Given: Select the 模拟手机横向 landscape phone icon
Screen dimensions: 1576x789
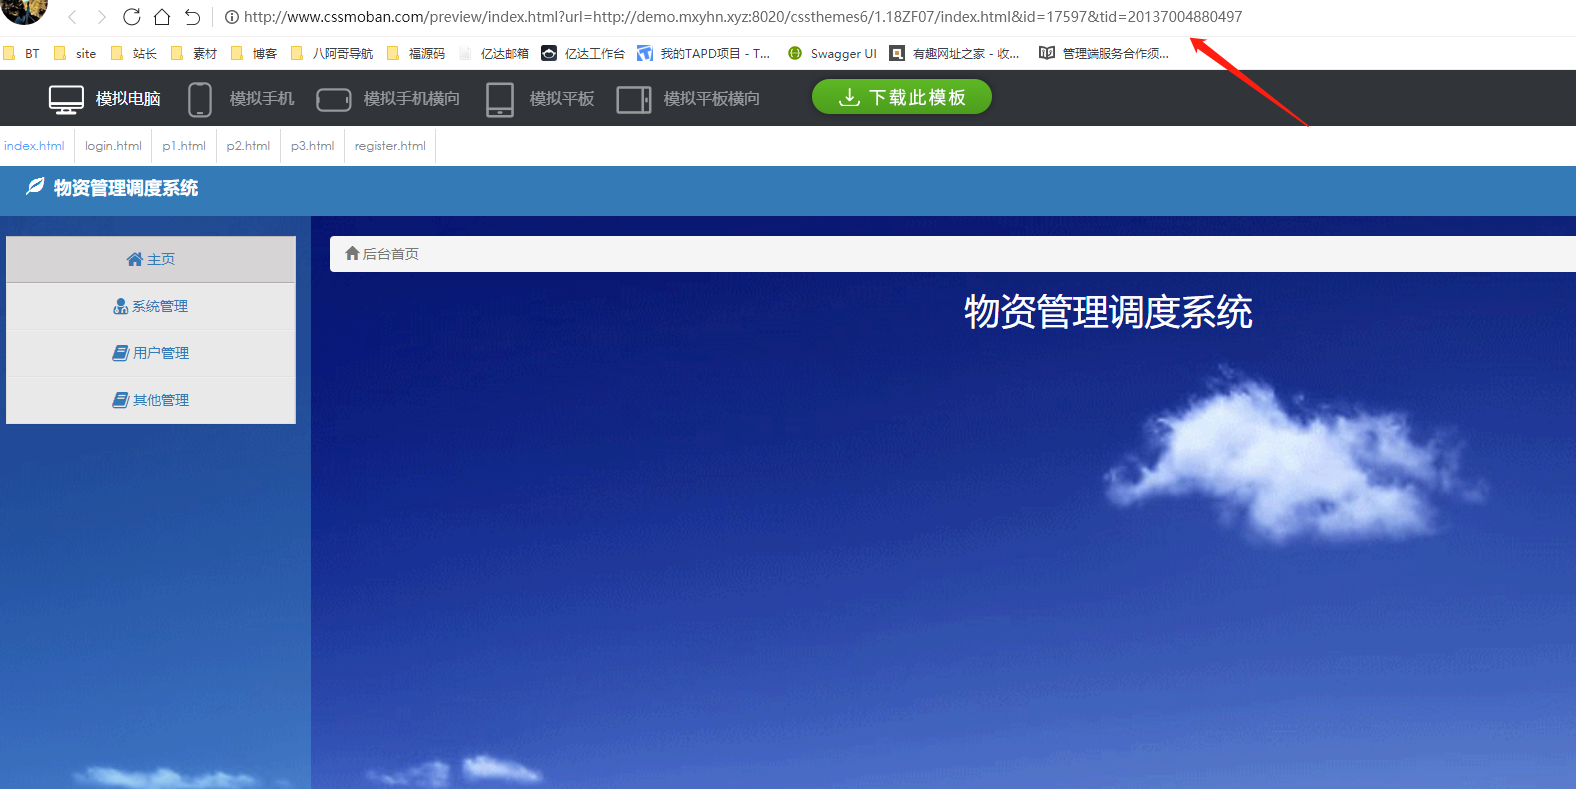Looking at the screenshot, I should (334, 99).
